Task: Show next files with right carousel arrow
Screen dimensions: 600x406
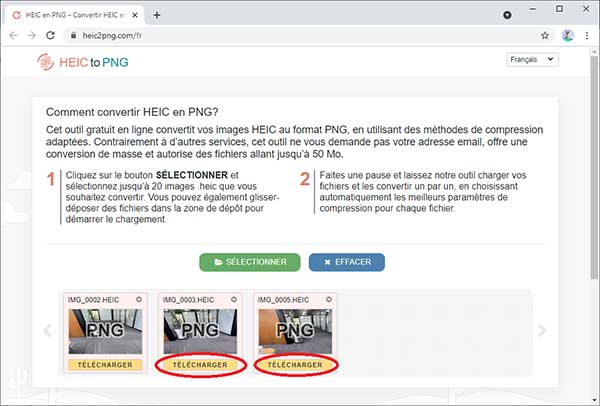Action: [x=542, y=330]
